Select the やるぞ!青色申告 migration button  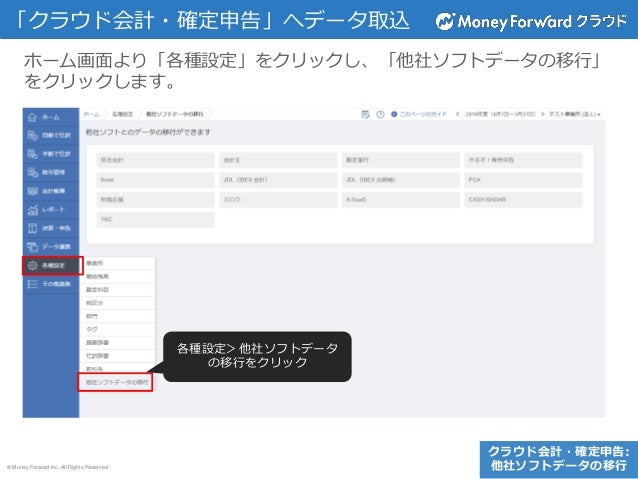coord(523,160)
